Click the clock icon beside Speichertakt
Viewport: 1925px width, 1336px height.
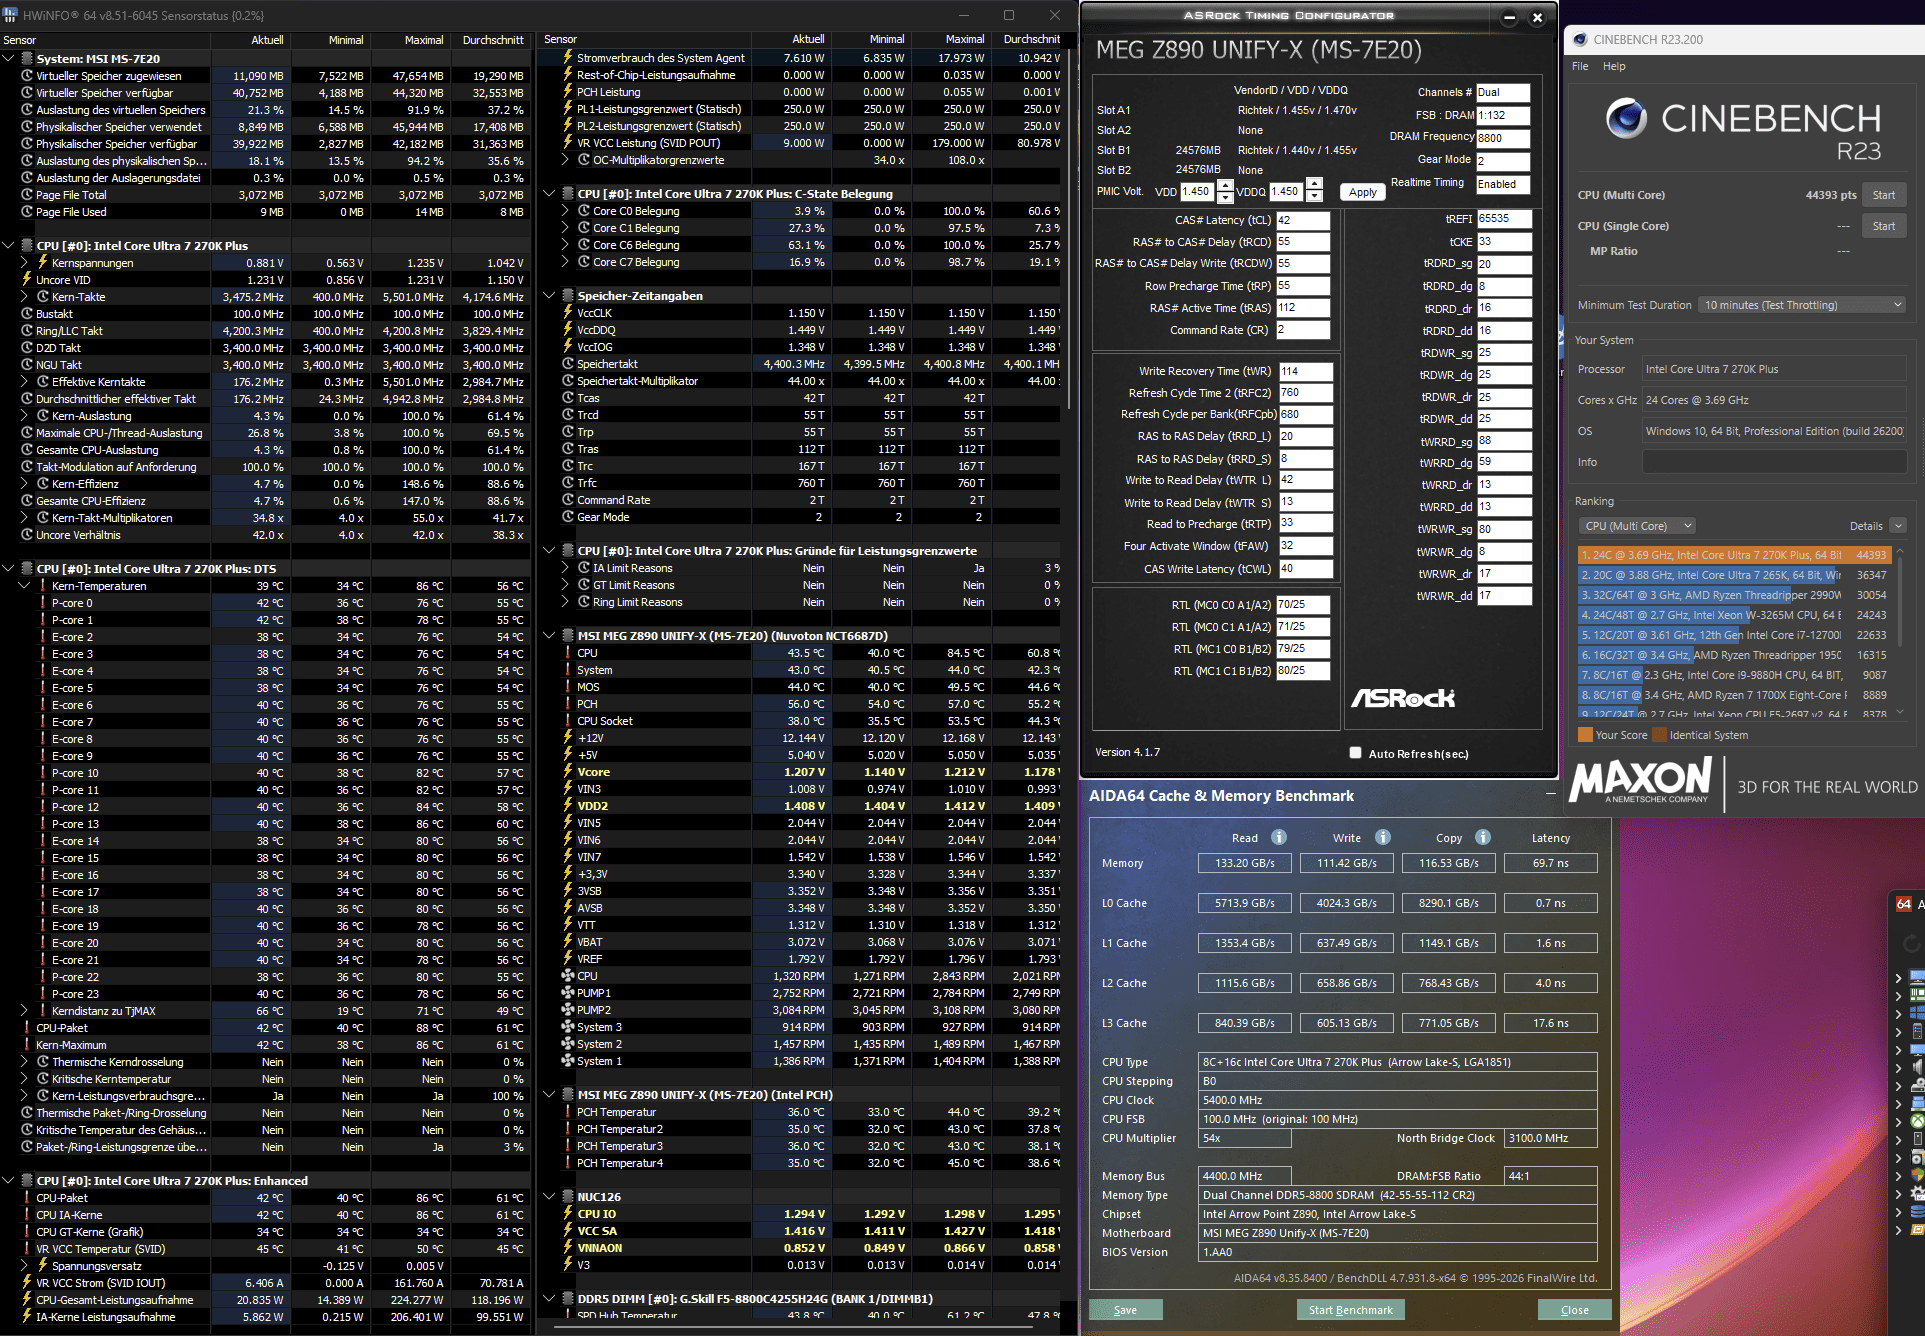click(x=568, y=364)
